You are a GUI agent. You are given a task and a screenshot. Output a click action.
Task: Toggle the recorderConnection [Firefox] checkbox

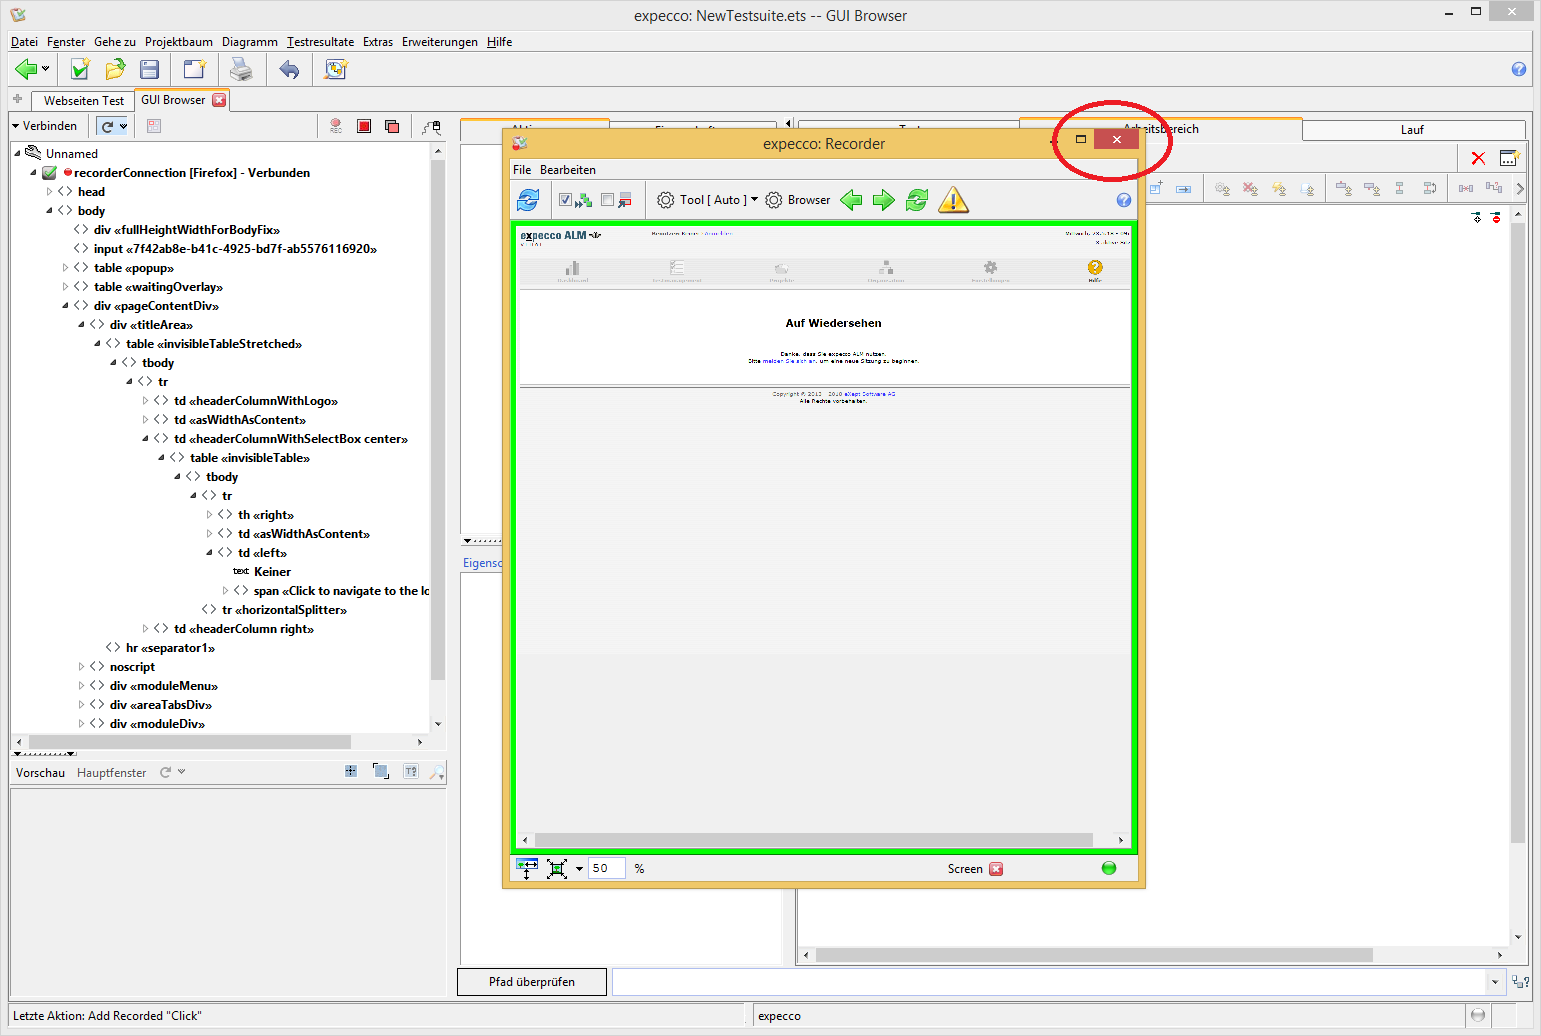[49, 173]
